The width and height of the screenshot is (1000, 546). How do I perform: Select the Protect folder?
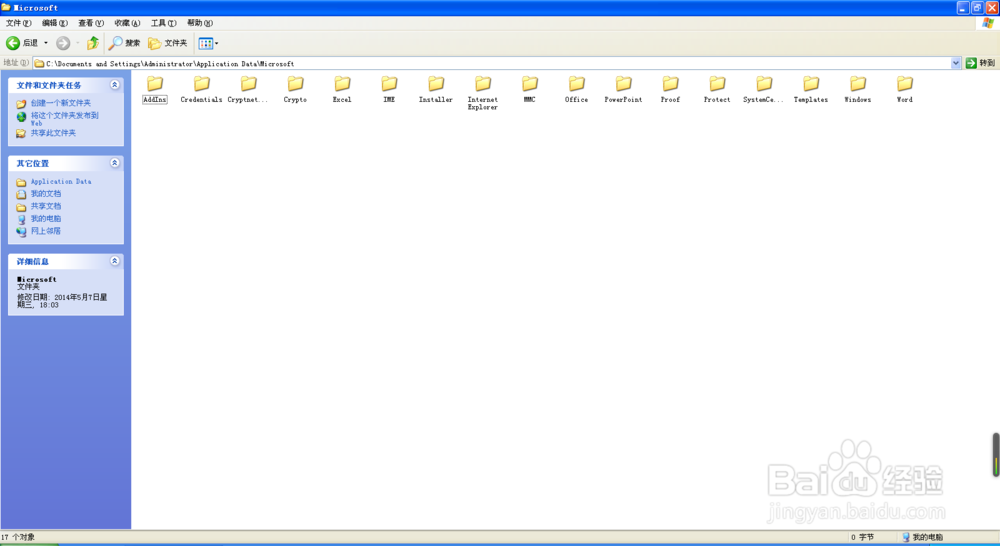pos(717,90)
